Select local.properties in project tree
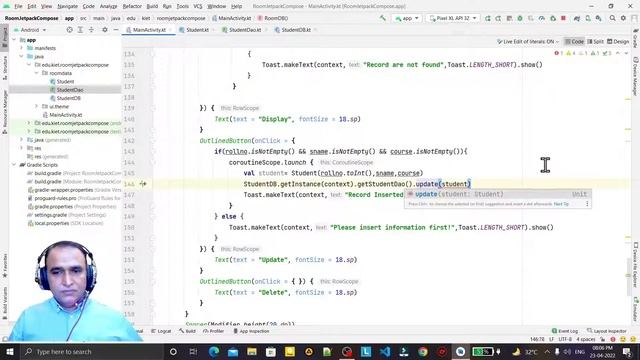The image size is (640, 360). coord(51,223)
